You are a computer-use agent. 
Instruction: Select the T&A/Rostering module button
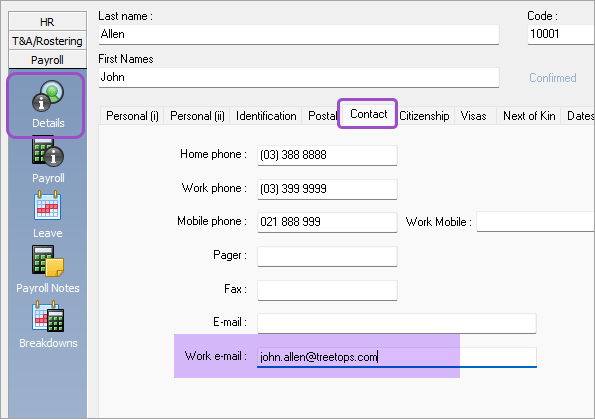click(47, 41)
